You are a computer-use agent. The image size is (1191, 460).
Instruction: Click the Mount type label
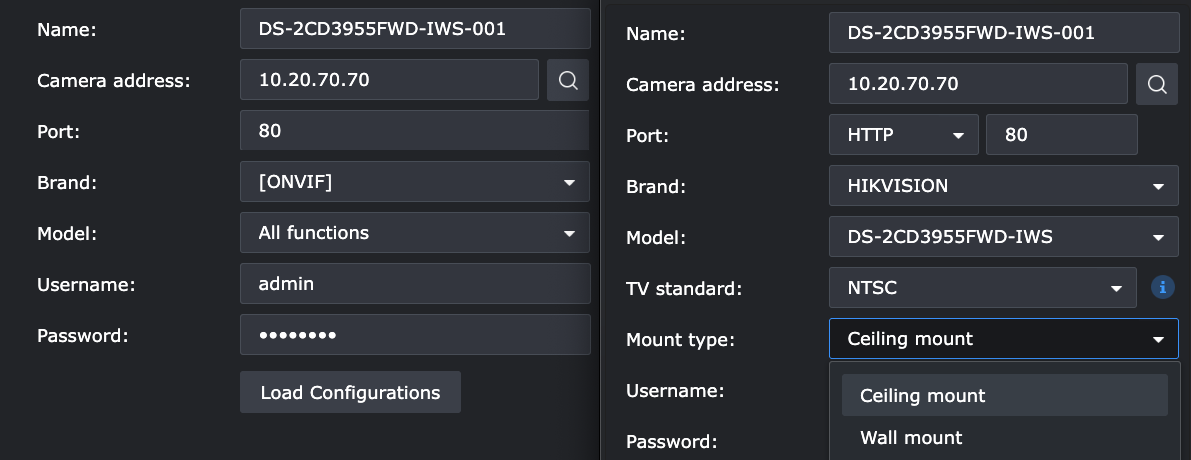pos(681,339)
